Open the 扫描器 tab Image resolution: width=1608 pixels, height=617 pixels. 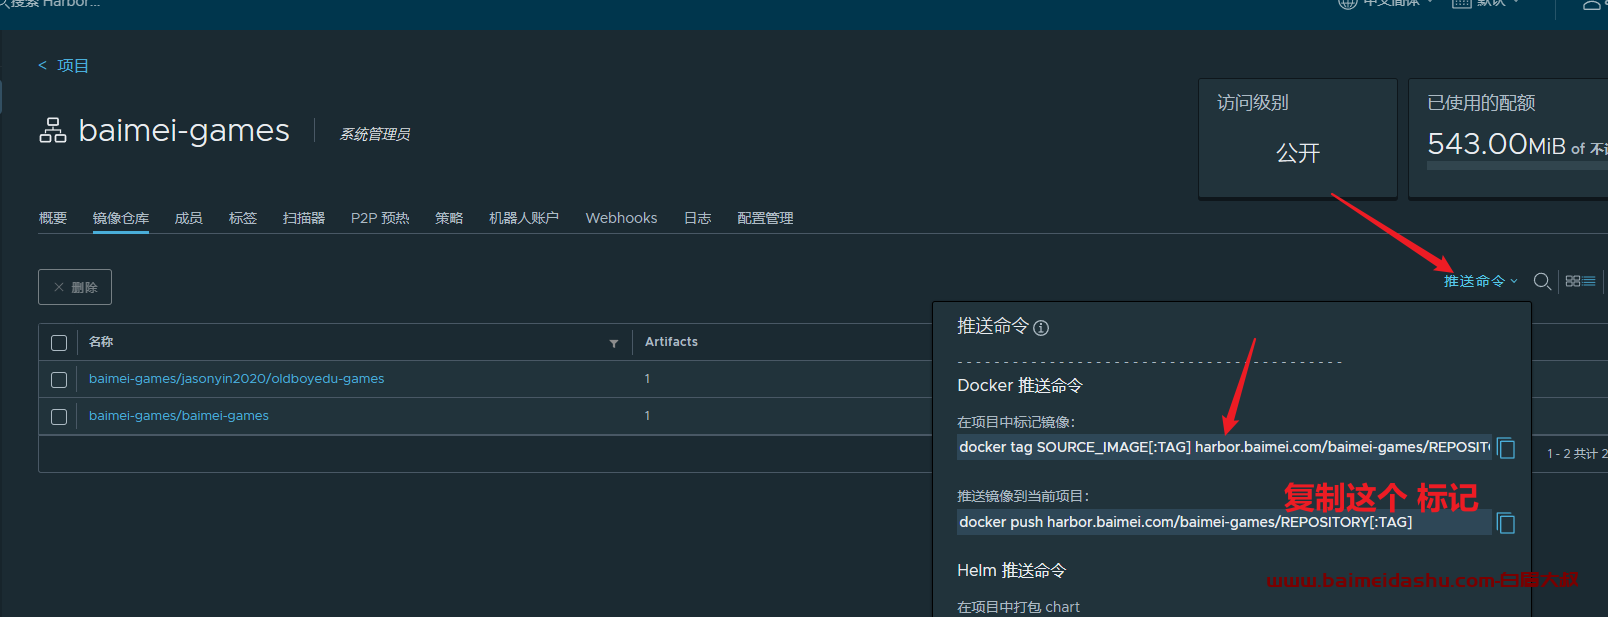pyautogui.click(x=304, y=218)
